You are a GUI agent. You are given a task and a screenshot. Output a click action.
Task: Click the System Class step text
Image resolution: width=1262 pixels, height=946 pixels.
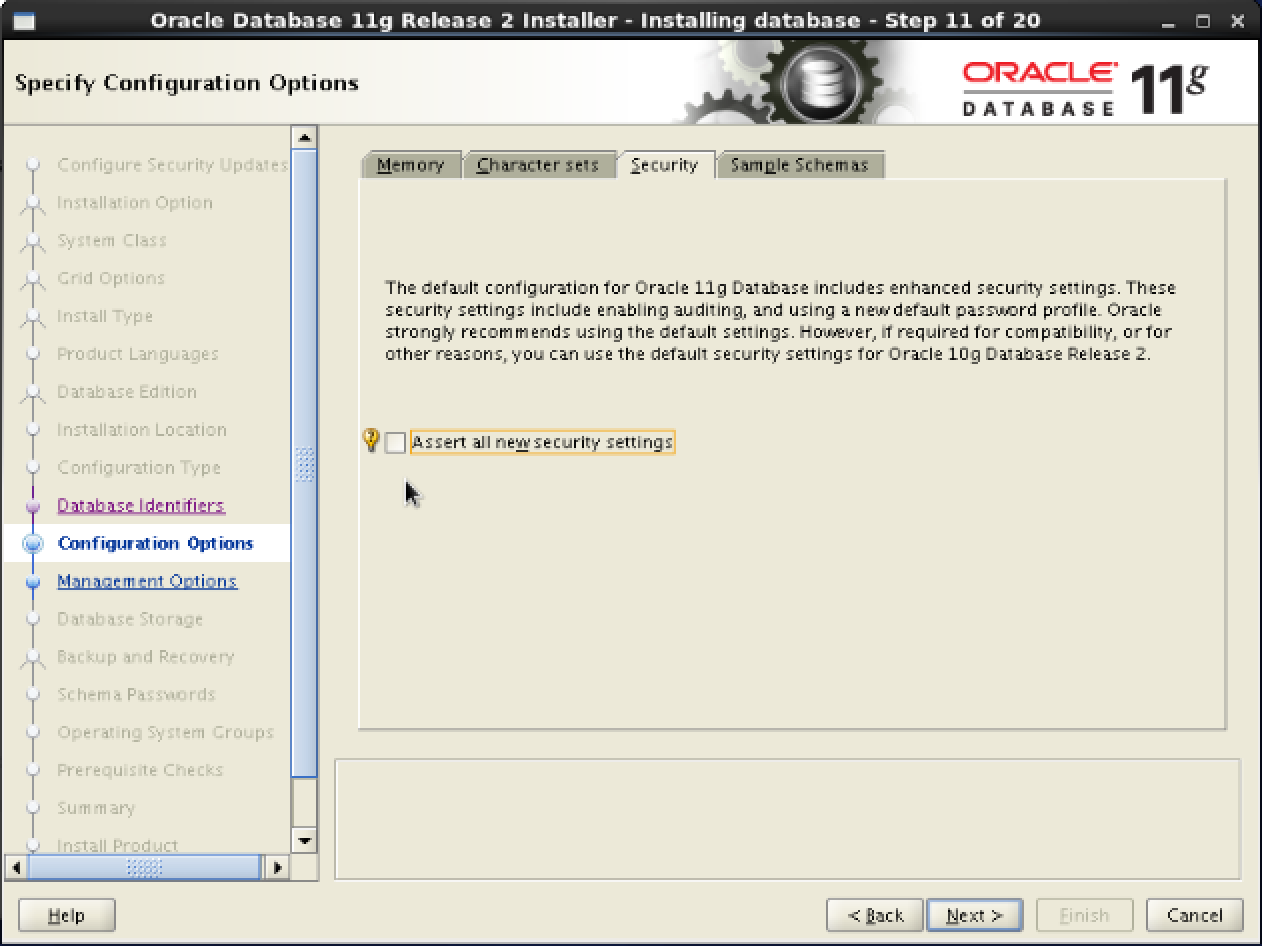pos(112,241)
